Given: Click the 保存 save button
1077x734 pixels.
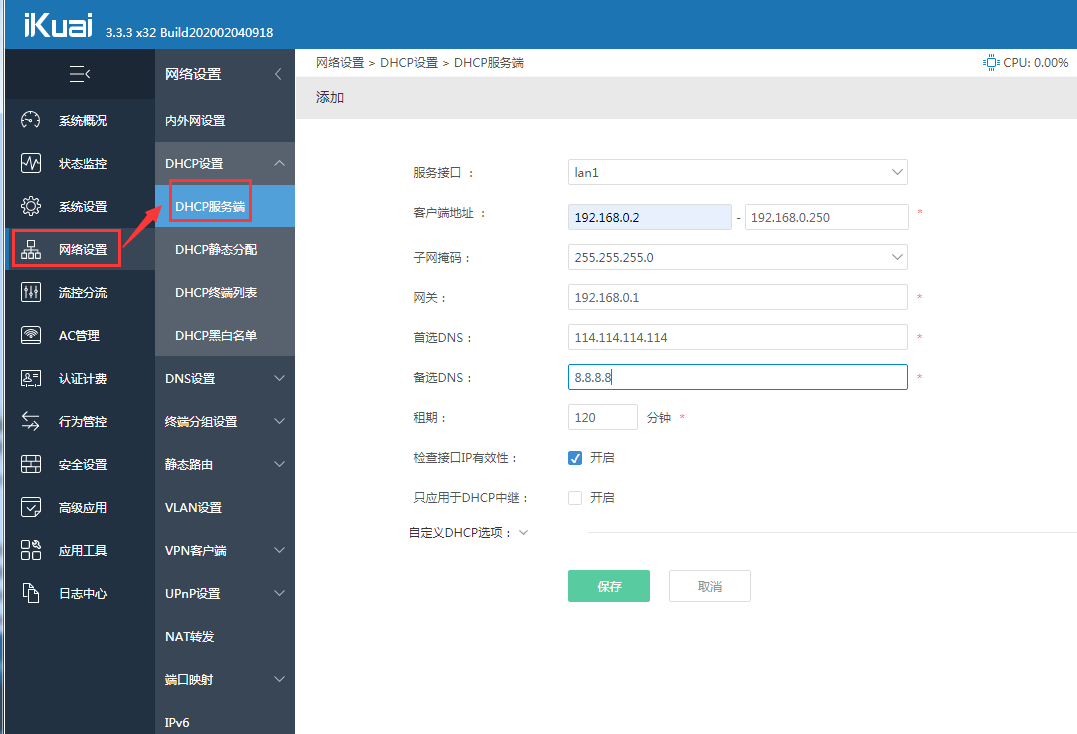Looking at the screenshot, I should (x=608, y=585).
